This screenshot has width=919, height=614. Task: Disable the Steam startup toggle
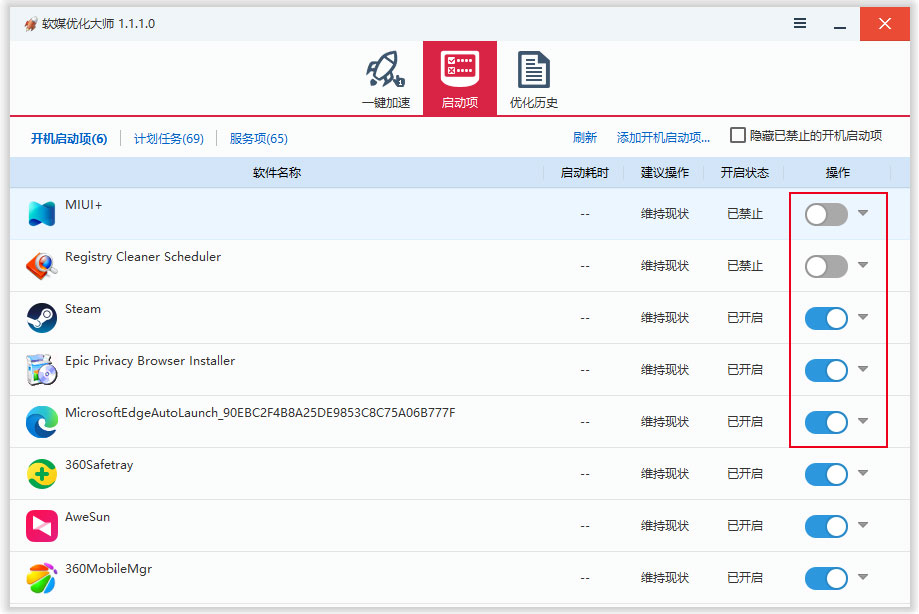pos(826,319)
